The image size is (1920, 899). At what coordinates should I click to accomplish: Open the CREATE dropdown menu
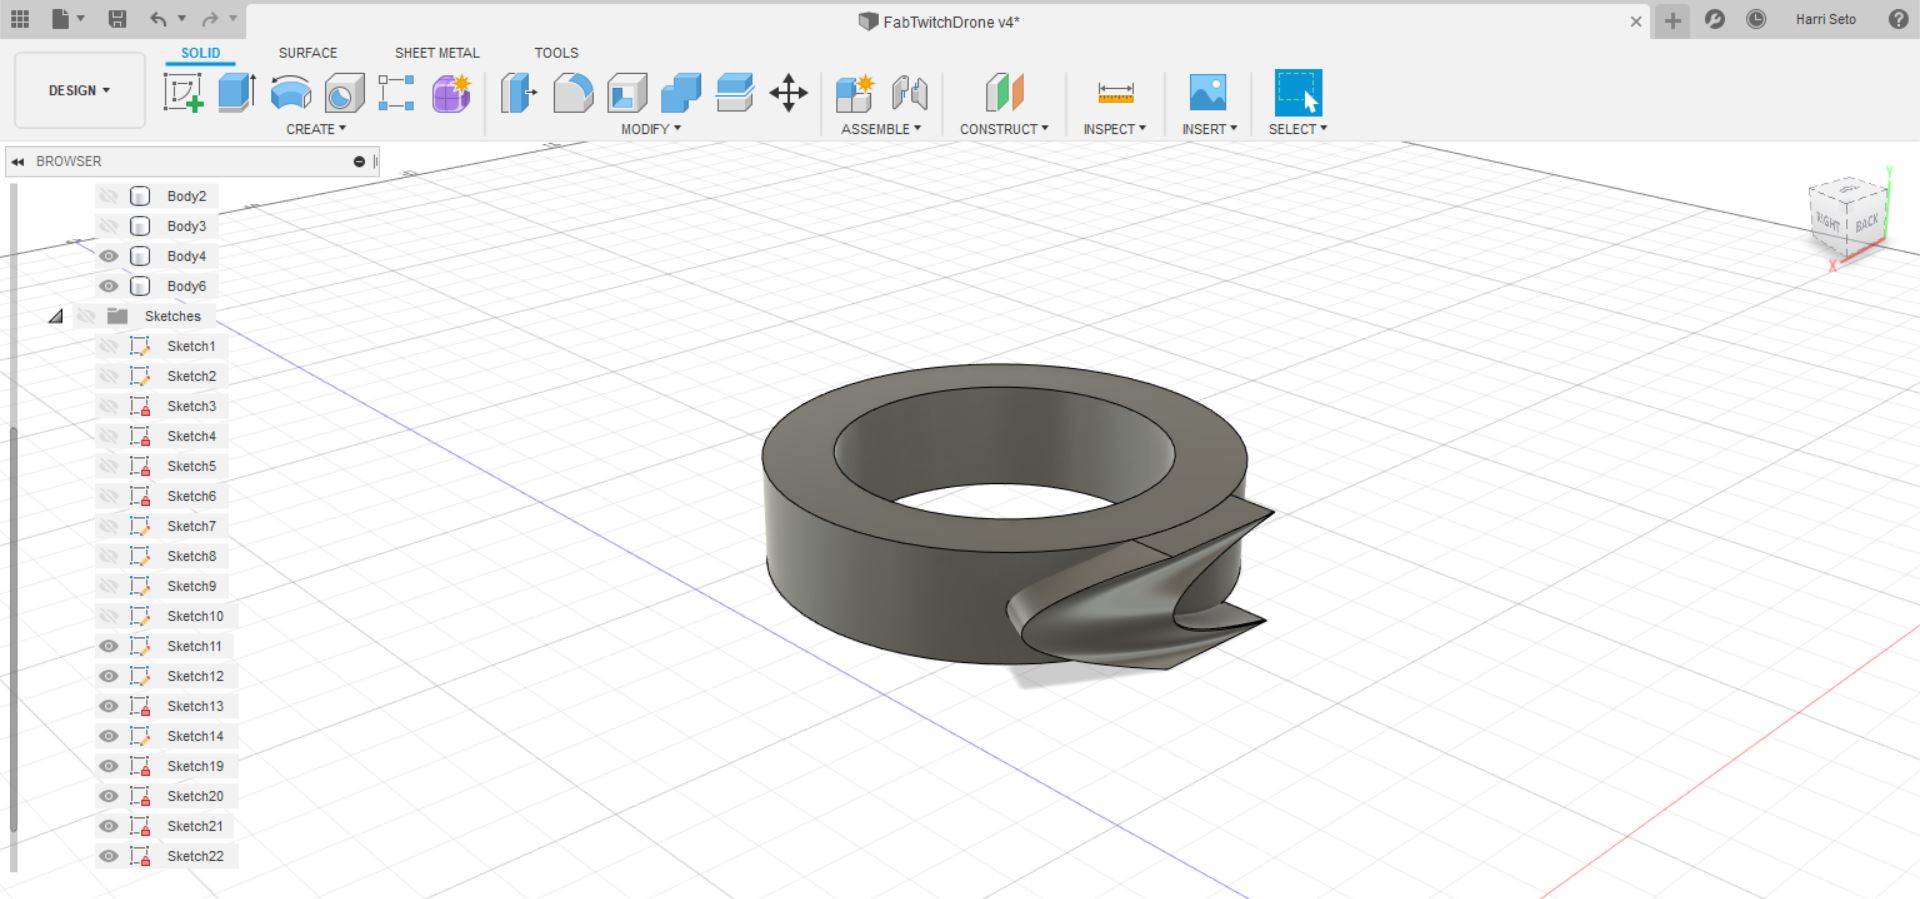(x=316, y=129)
